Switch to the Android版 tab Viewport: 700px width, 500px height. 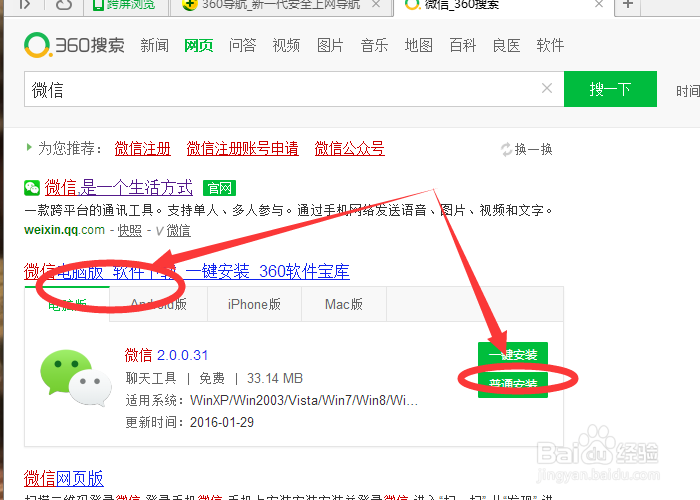pos(158,304)
